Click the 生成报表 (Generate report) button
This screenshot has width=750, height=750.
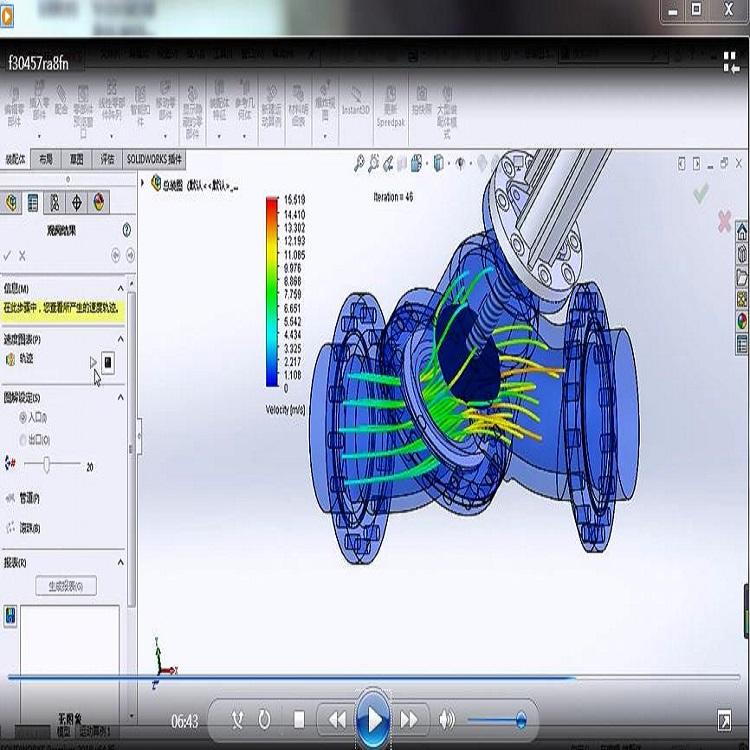tap(65, 586)
